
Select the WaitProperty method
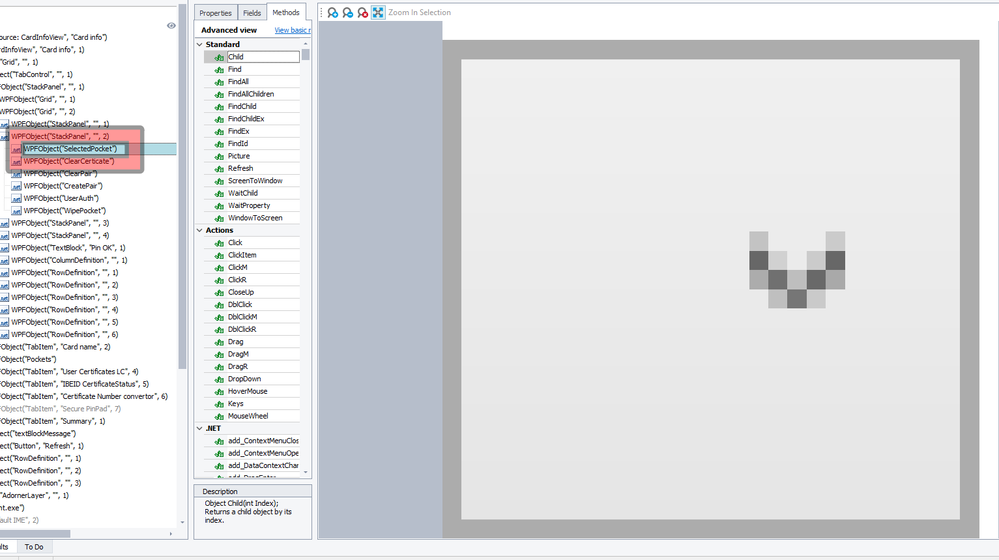pos(249,206)
